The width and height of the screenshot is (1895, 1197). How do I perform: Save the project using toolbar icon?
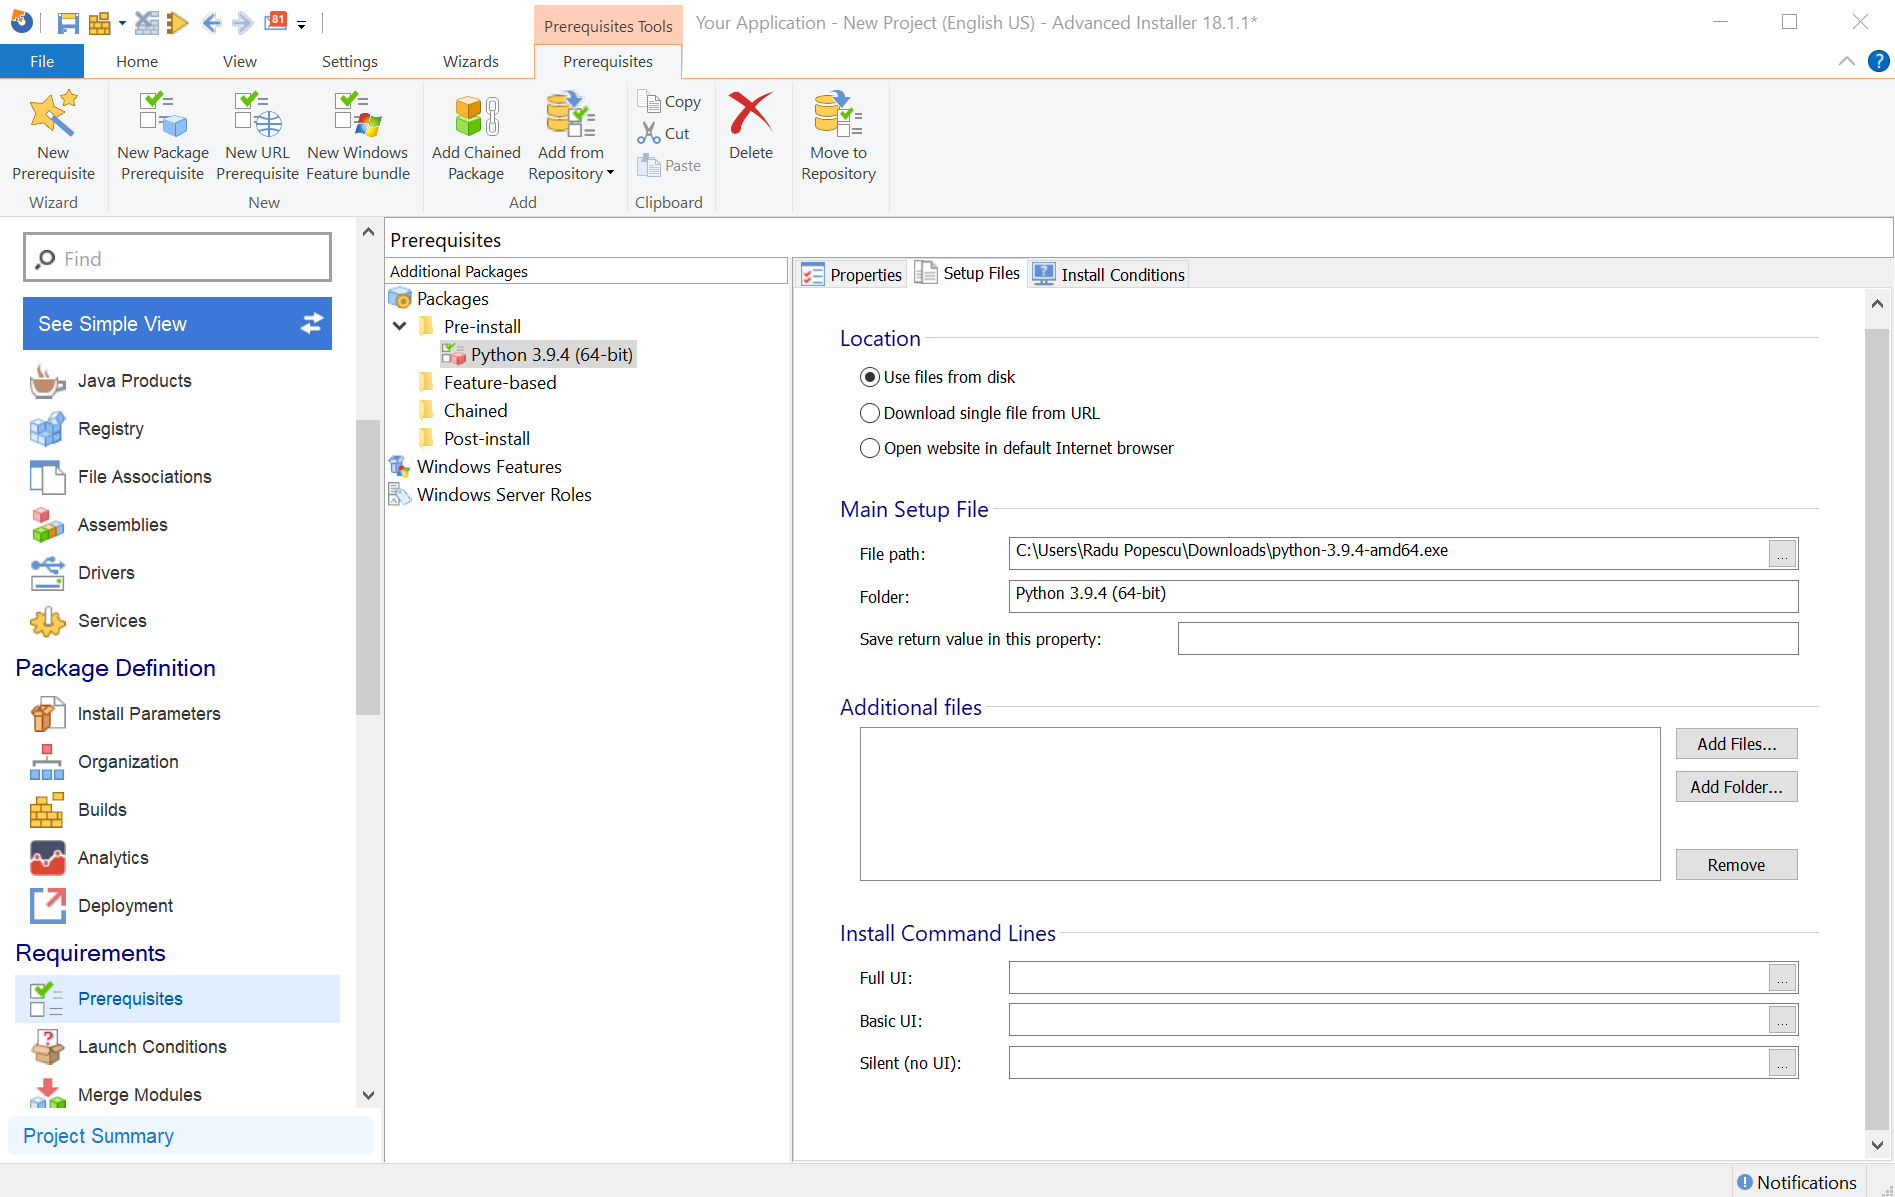coord(68,23)
